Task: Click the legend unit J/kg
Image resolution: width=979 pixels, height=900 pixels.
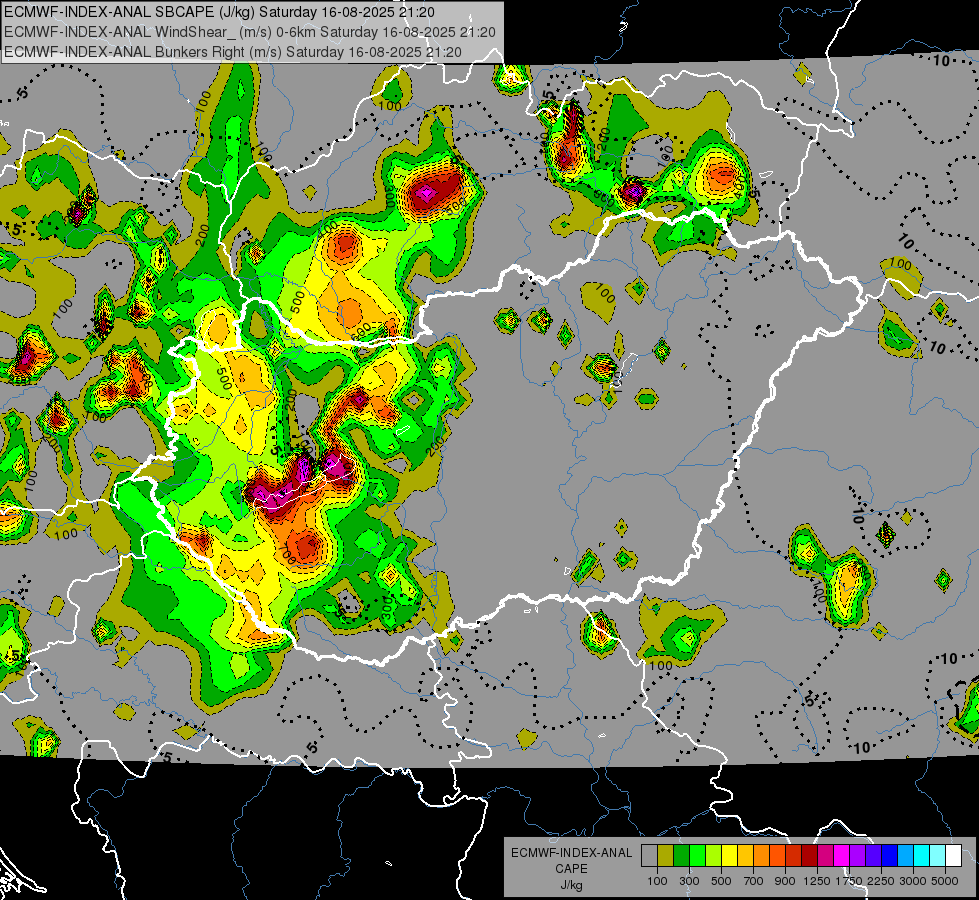Action: [571, 885]
